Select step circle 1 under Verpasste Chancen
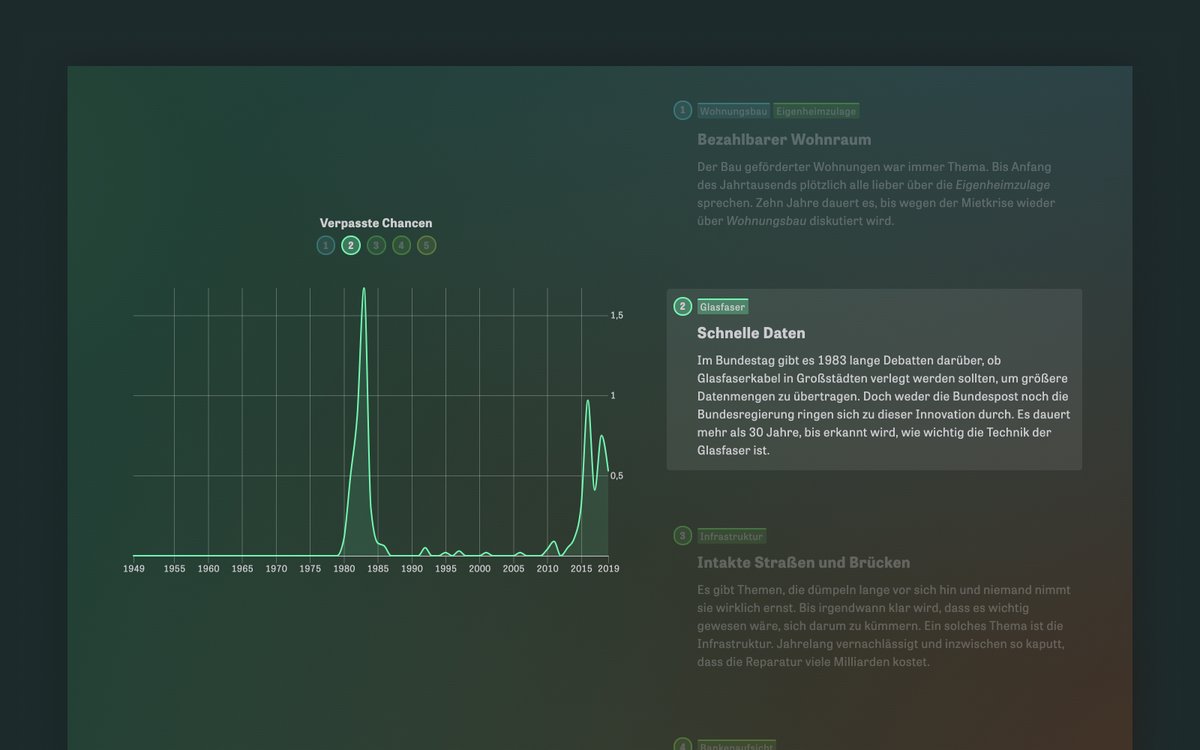 325,244
